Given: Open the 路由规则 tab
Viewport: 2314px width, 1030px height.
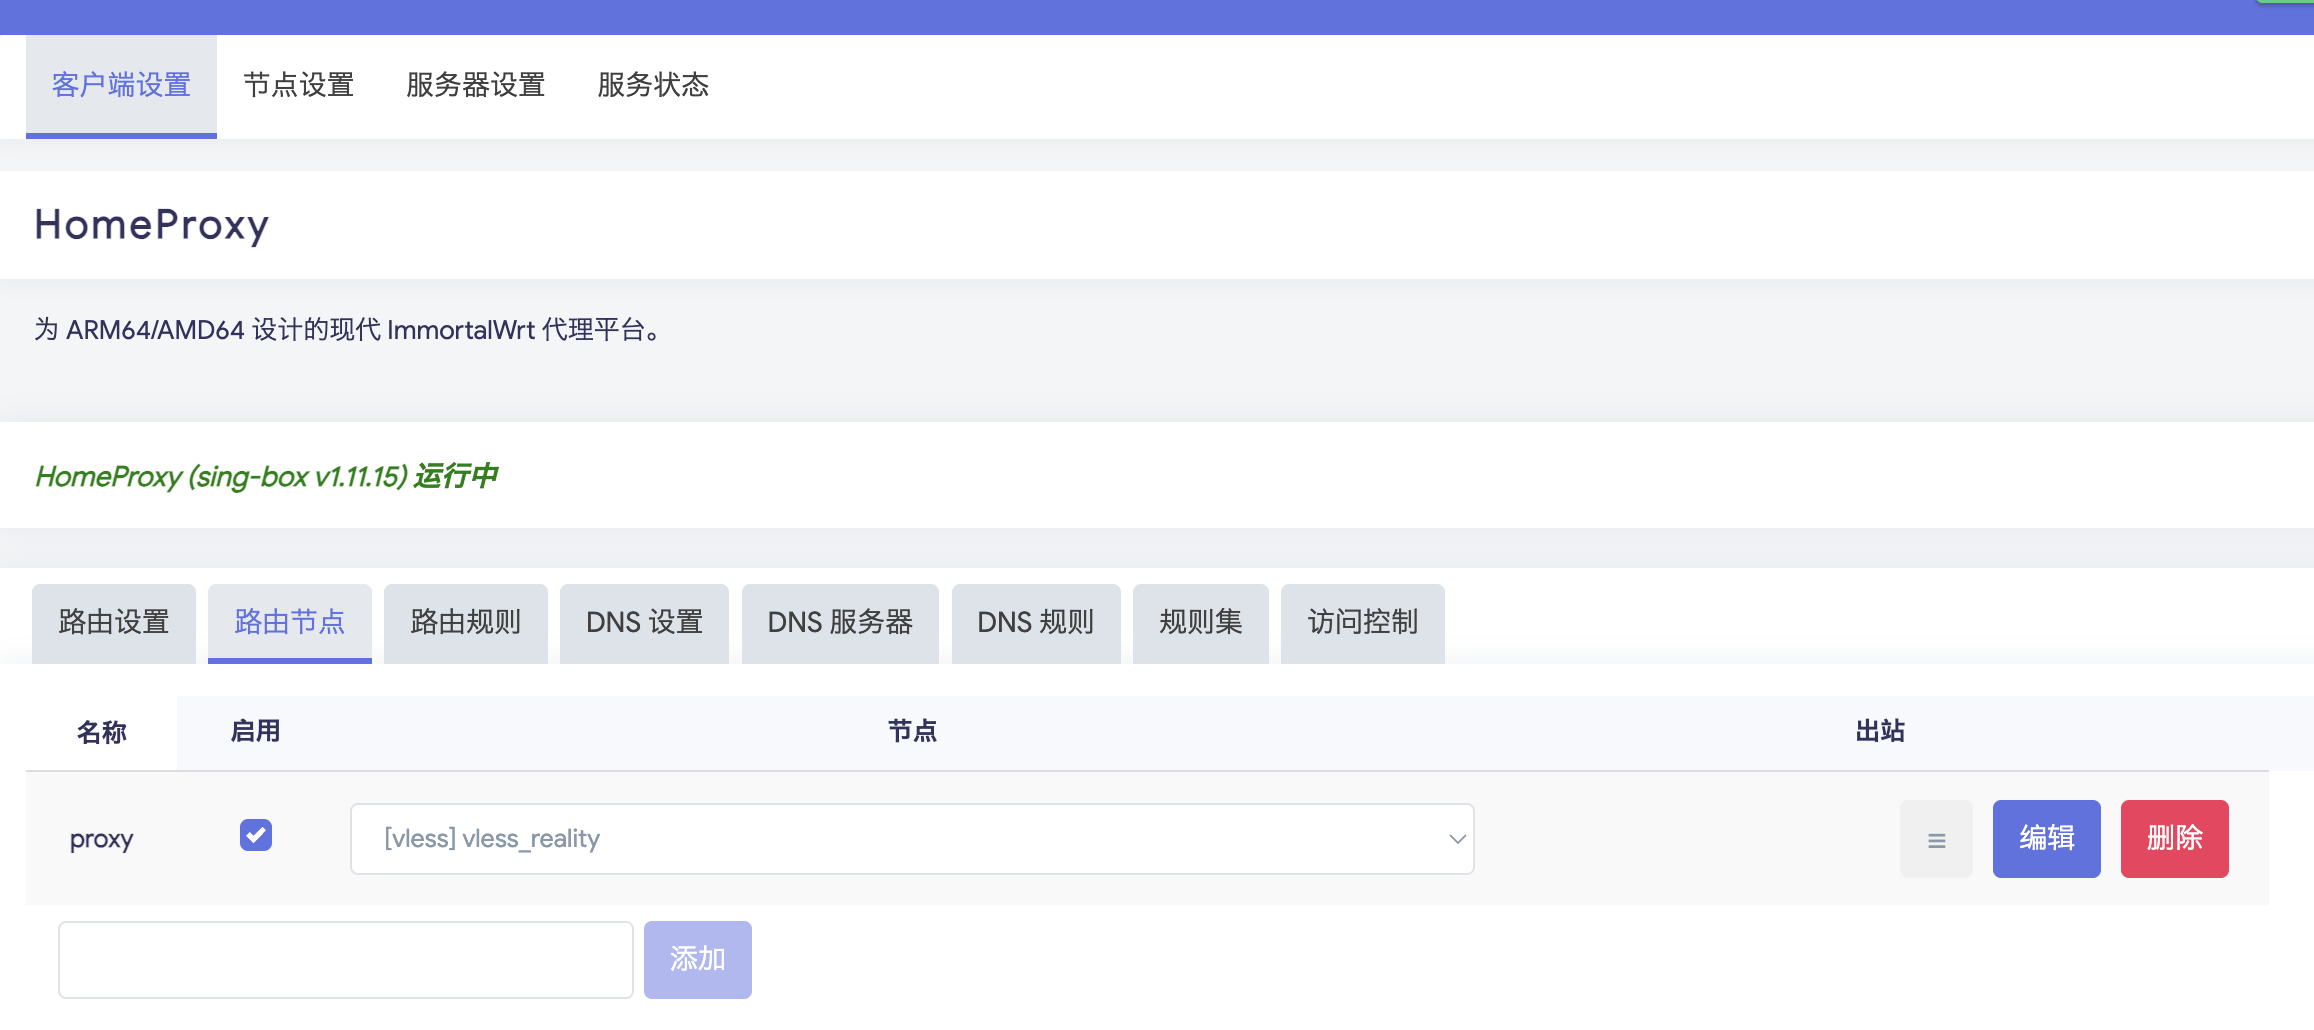Looking at the screenshot, I should click(x=465, y=623).
